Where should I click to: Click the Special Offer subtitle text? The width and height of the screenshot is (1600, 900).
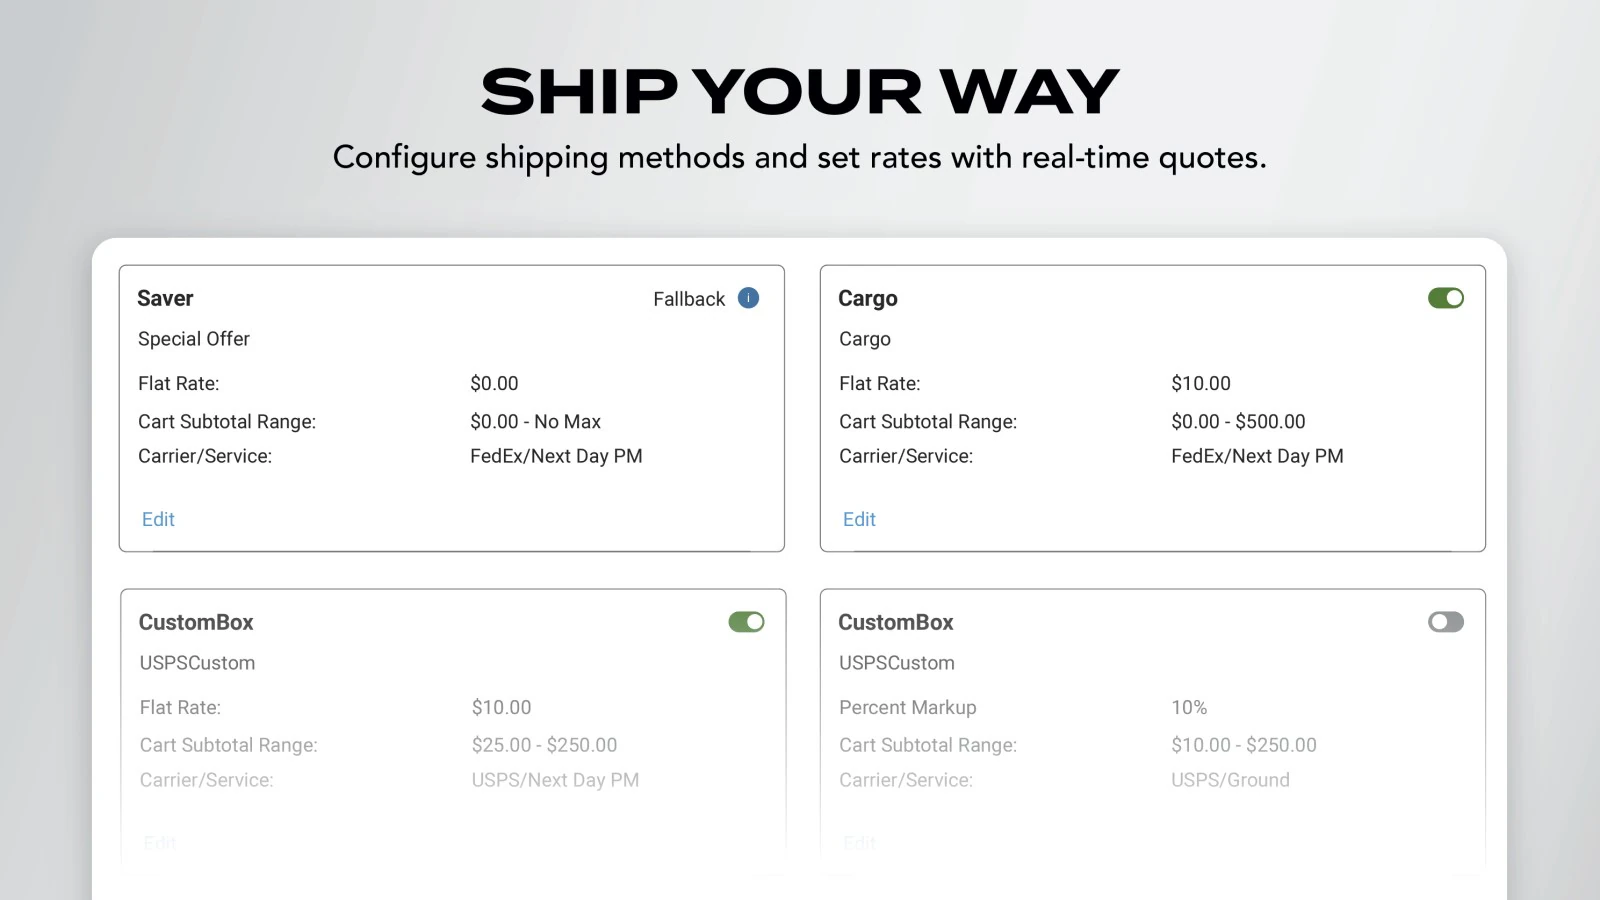pyautogui.click(x=193, y=338)
